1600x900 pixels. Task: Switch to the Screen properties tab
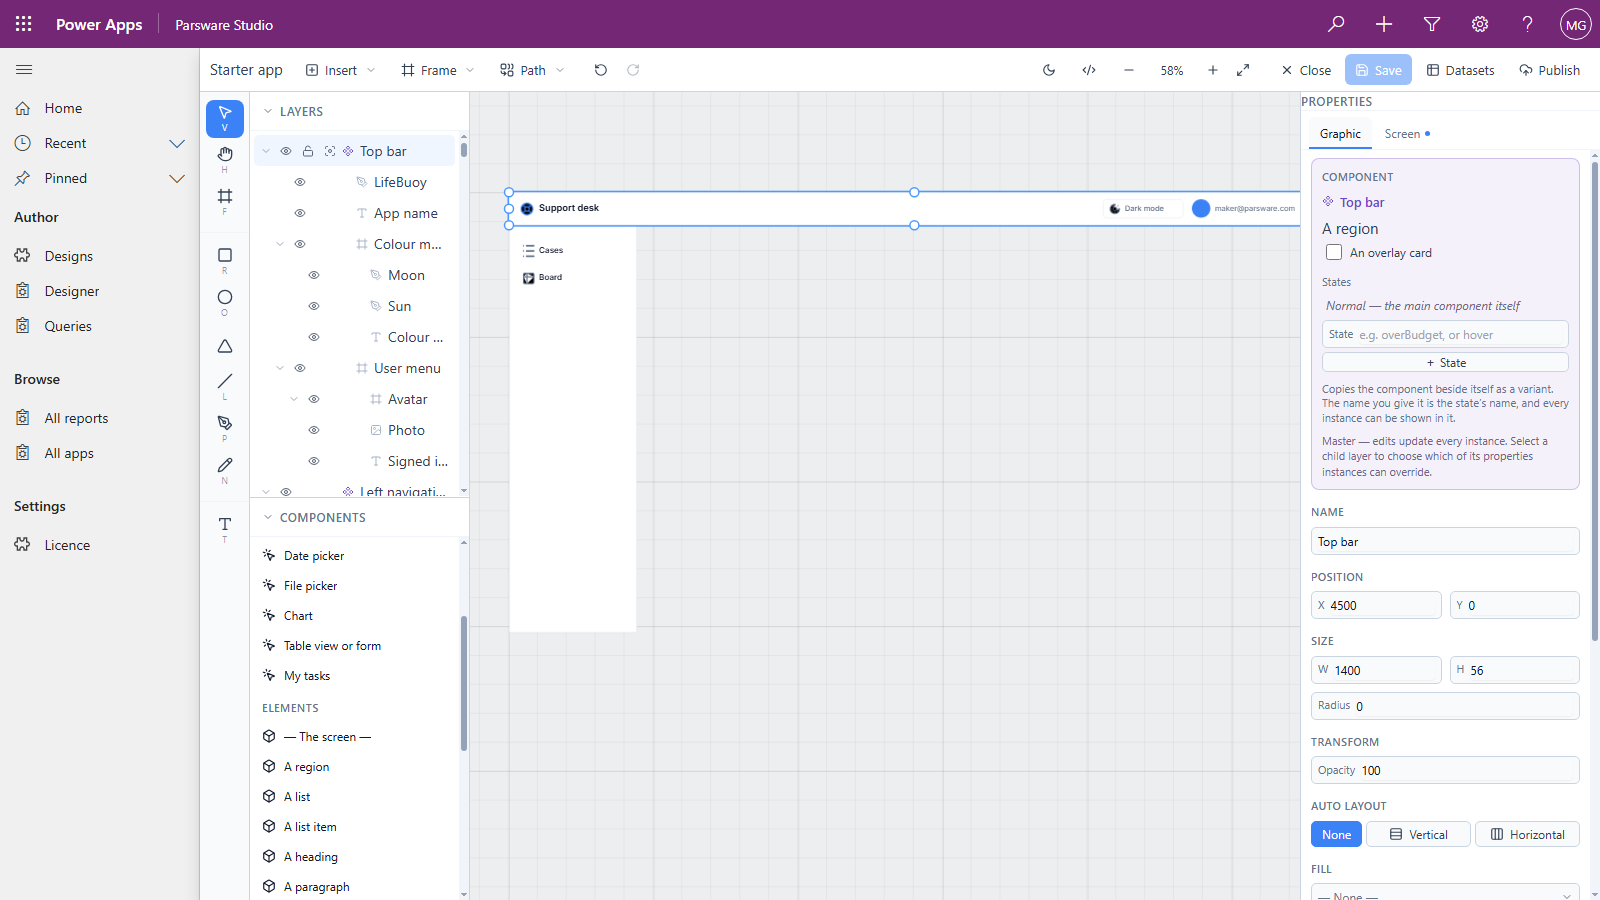[x=1407, y=134]
